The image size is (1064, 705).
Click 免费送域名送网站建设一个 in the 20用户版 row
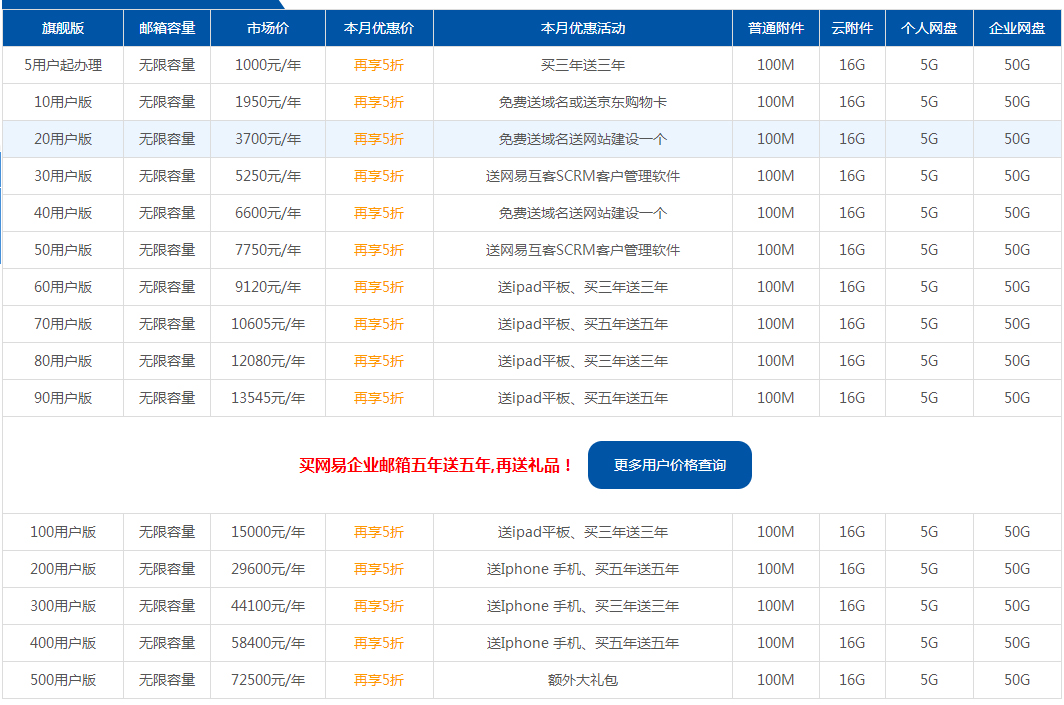click(583, 139)
